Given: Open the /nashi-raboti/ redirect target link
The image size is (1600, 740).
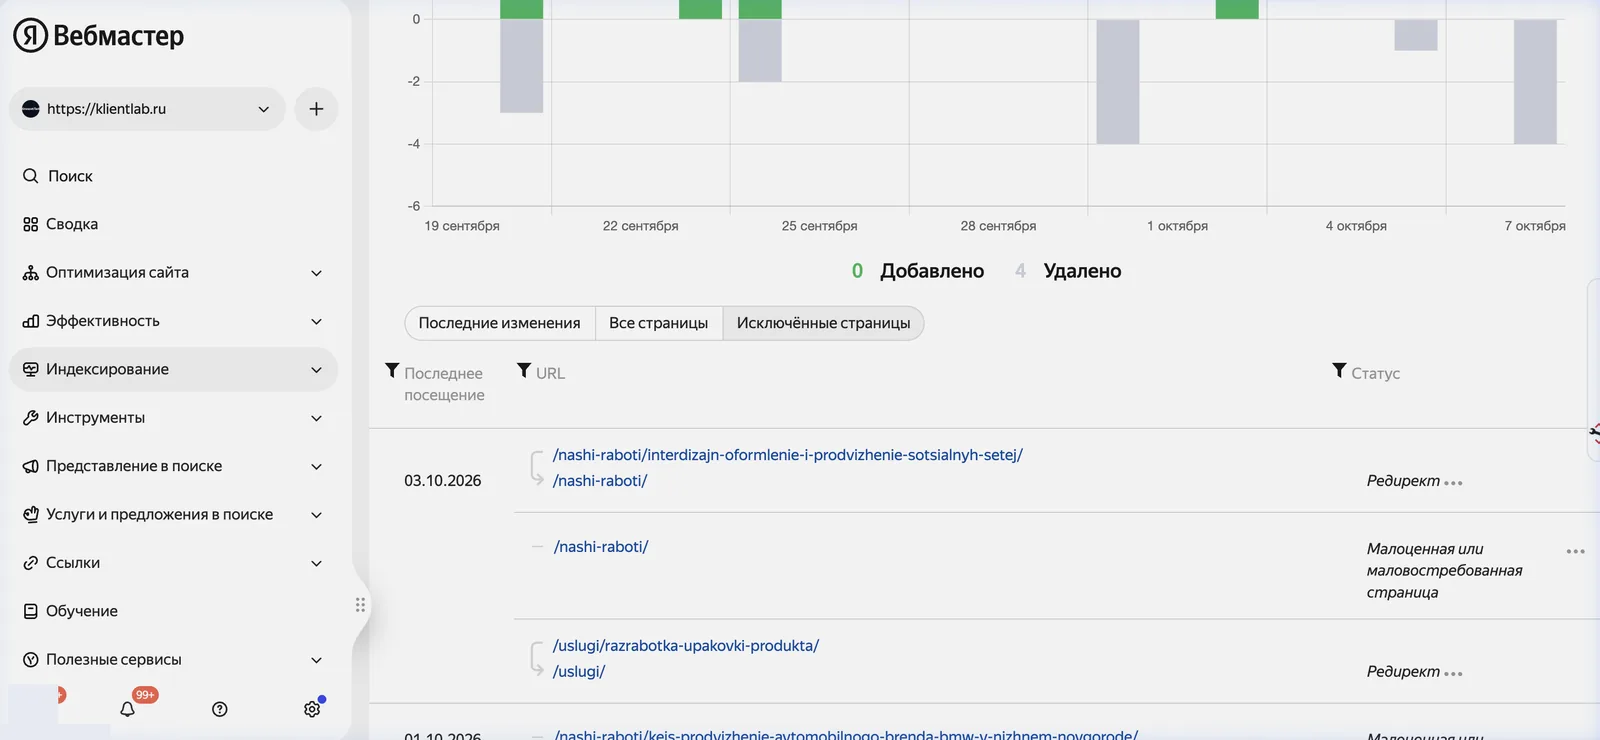Looking at the screenshot, I should coord(600,481).
